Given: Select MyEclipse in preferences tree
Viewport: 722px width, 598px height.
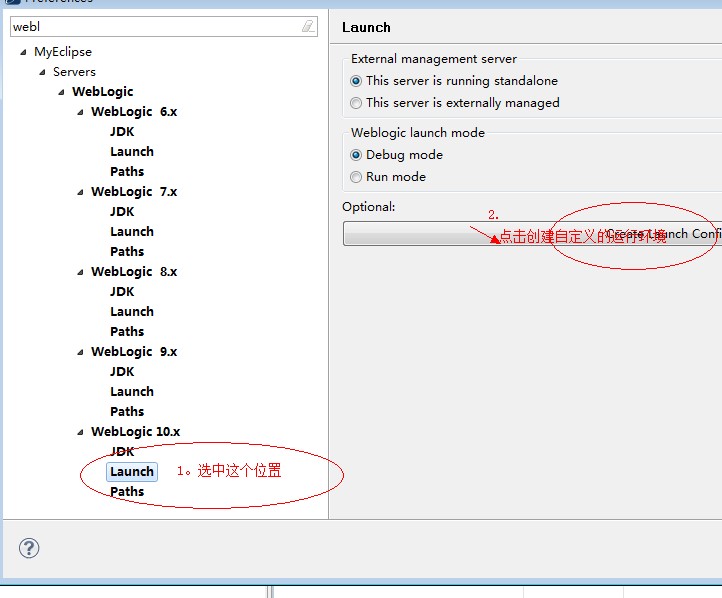Looking at the screenshot, I should [x=63, y=52].
